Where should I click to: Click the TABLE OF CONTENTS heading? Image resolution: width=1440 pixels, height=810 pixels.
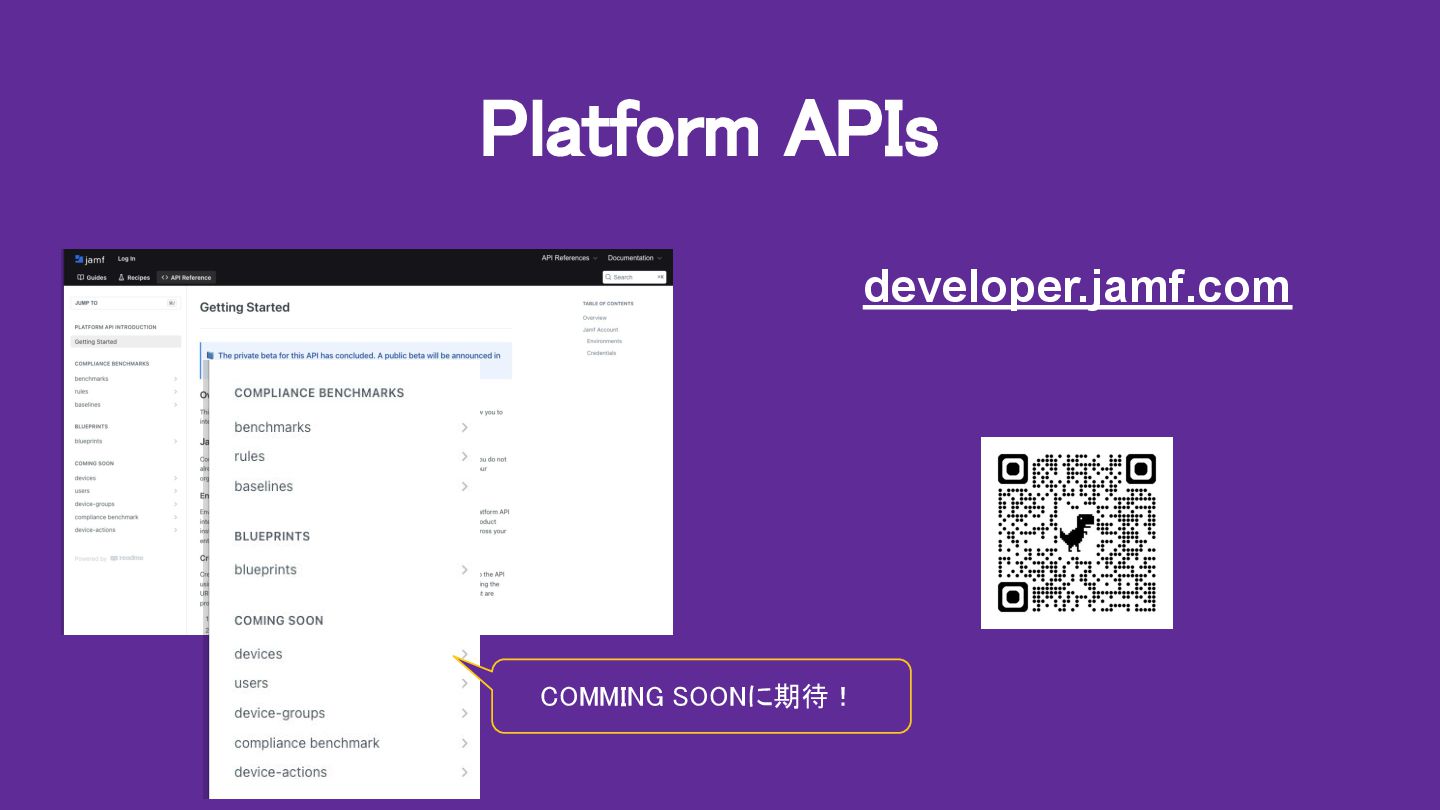pos(608,303)
